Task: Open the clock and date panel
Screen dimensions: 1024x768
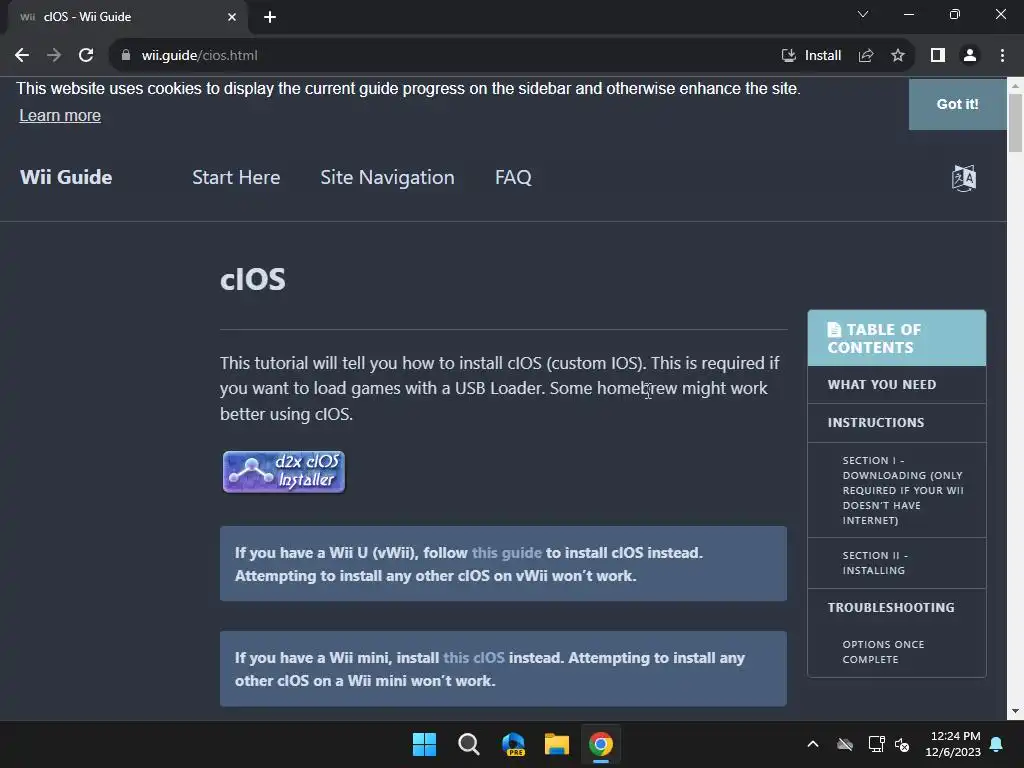Action: pyautogui.click(x=953, y=744)
